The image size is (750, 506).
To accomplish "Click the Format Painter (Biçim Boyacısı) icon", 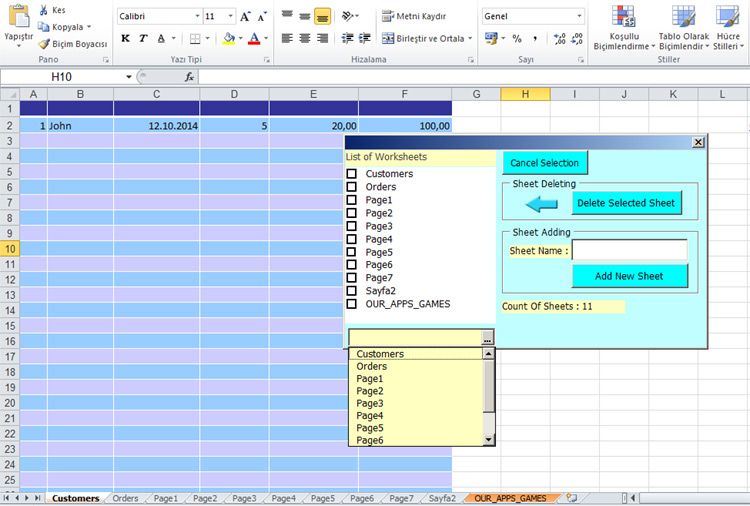I will click(x=44, y=44).
